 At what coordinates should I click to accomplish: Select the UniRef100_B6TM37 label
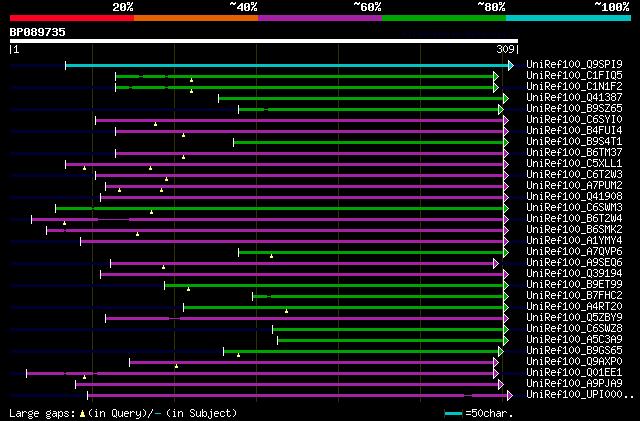click(x=574, y=152)
